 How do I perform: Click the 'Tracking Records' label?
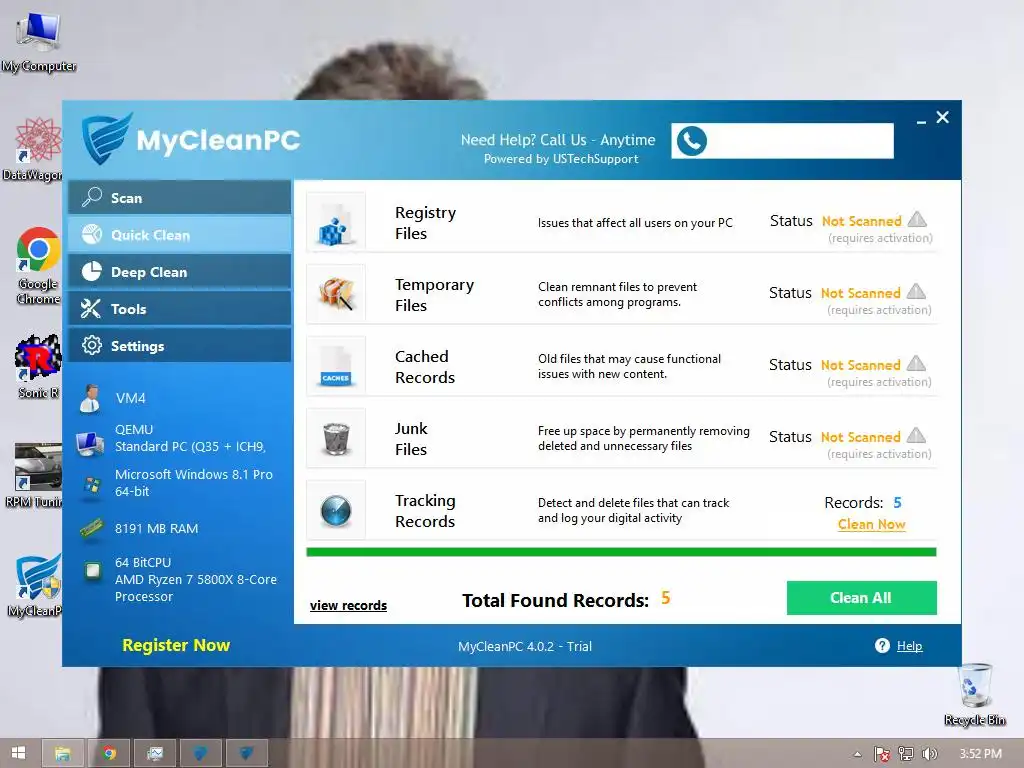pyautogui.click(x=424, y=510)
